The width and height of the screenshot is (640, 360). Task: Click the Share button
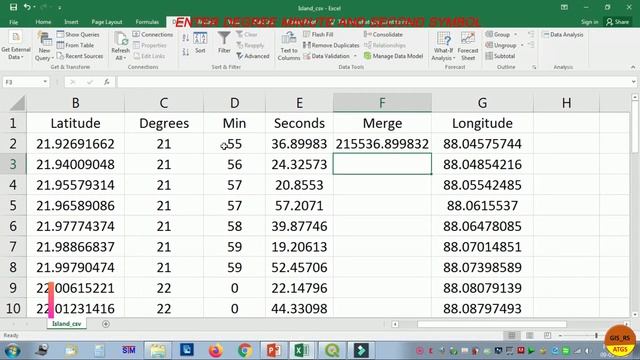click(618, 22)
